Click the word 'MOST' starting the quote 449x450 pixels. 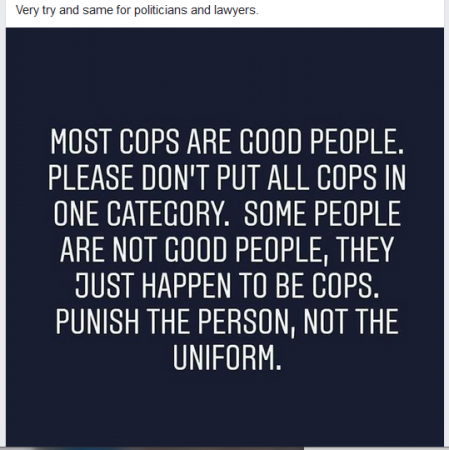pos(81,141)
